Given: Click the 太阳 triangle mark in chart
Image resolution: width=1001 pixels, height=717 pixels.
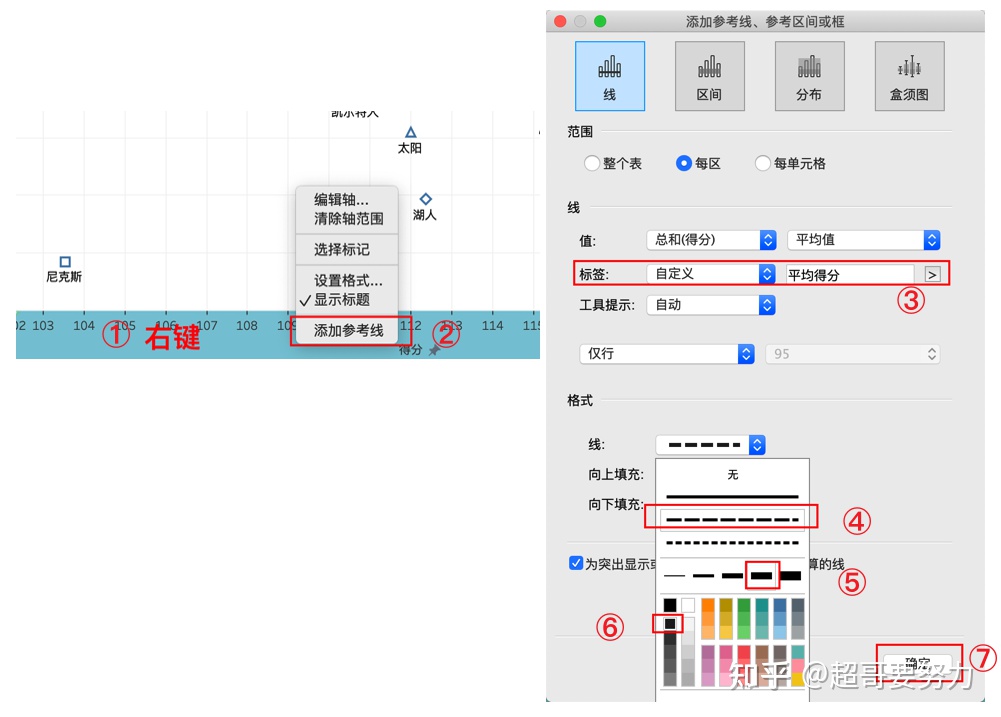Looking at the screenshot, I should pyautogui.click(x=410, y=132).
